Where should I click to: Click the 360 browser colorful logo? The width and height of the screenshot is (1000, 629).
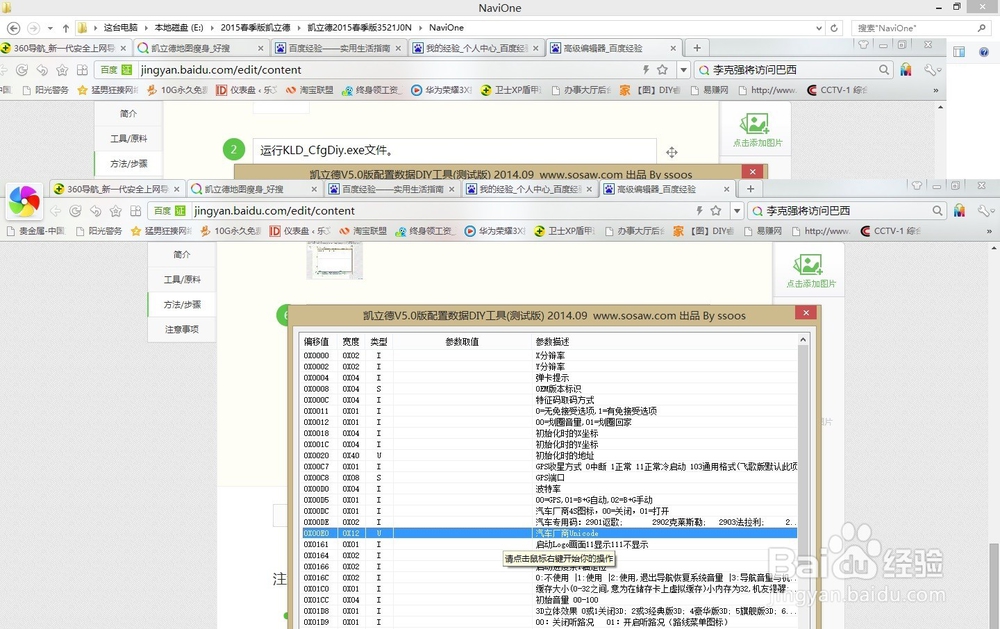pyautogui.click(x=24, y=202)
